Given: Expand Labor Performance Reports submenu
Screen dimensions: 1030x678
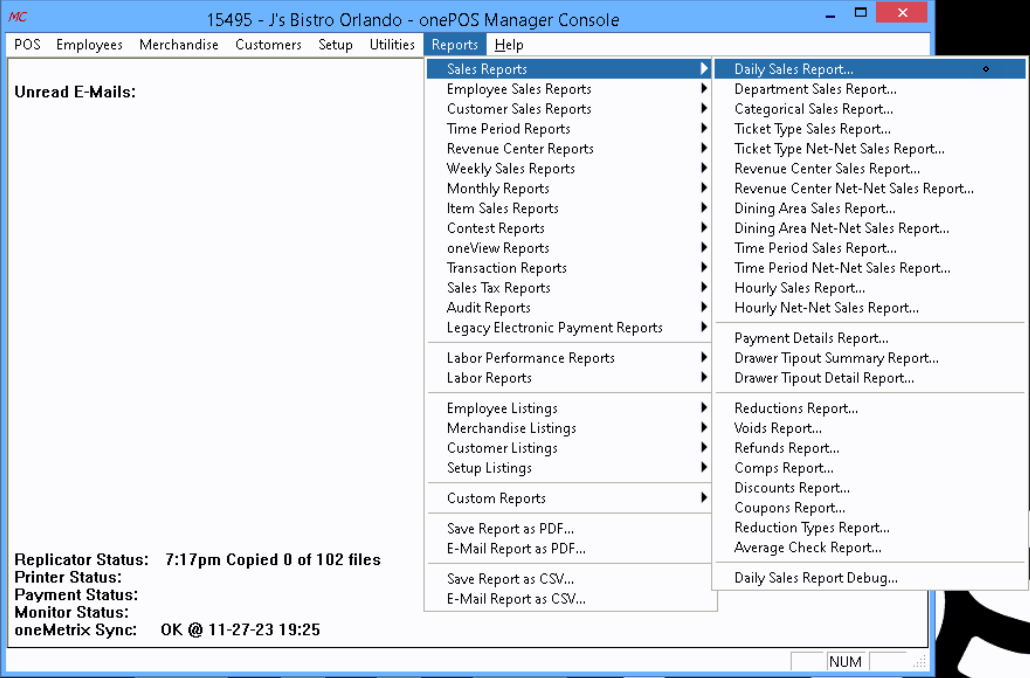Looking at the screenshot, I should coord(569,358).
